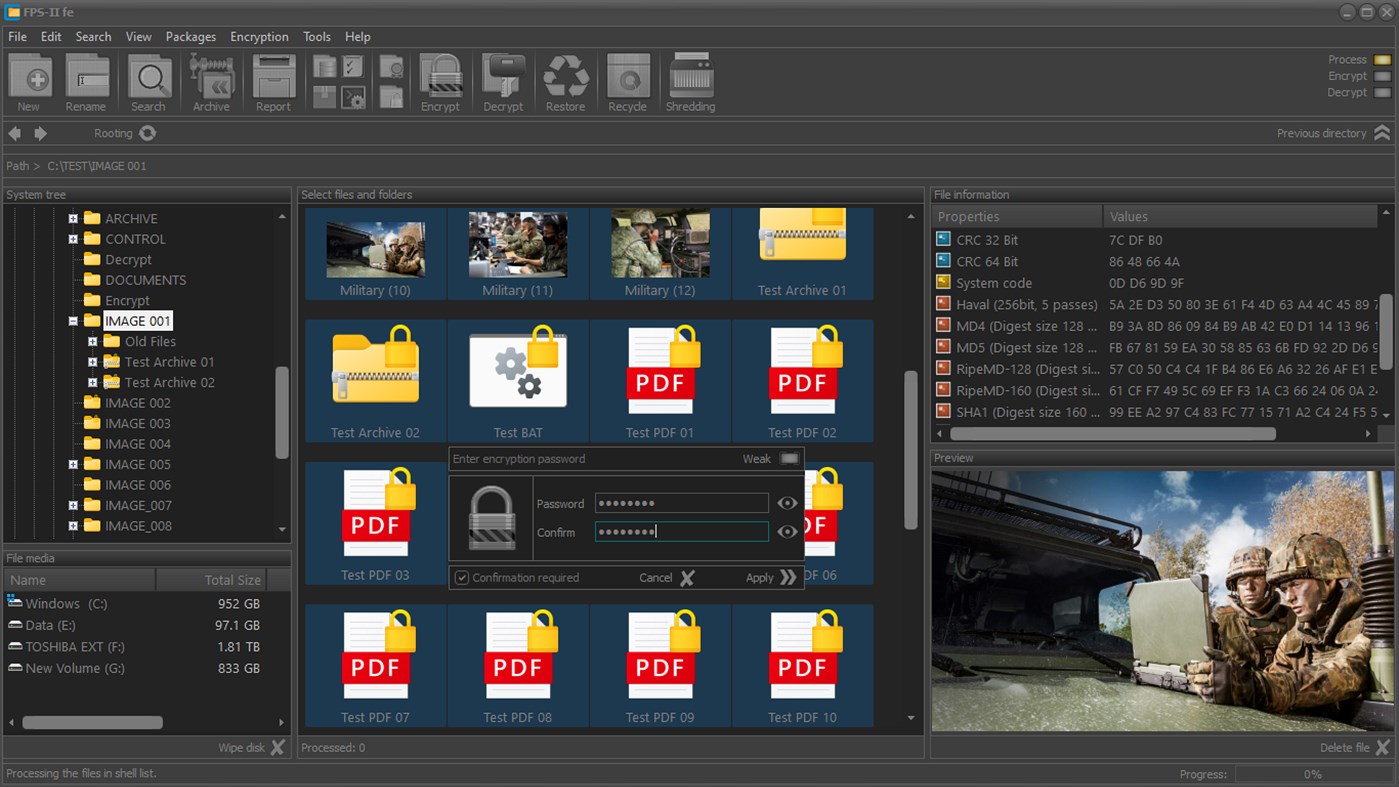Click the Rooting refresh icon

tap(147, 132)
